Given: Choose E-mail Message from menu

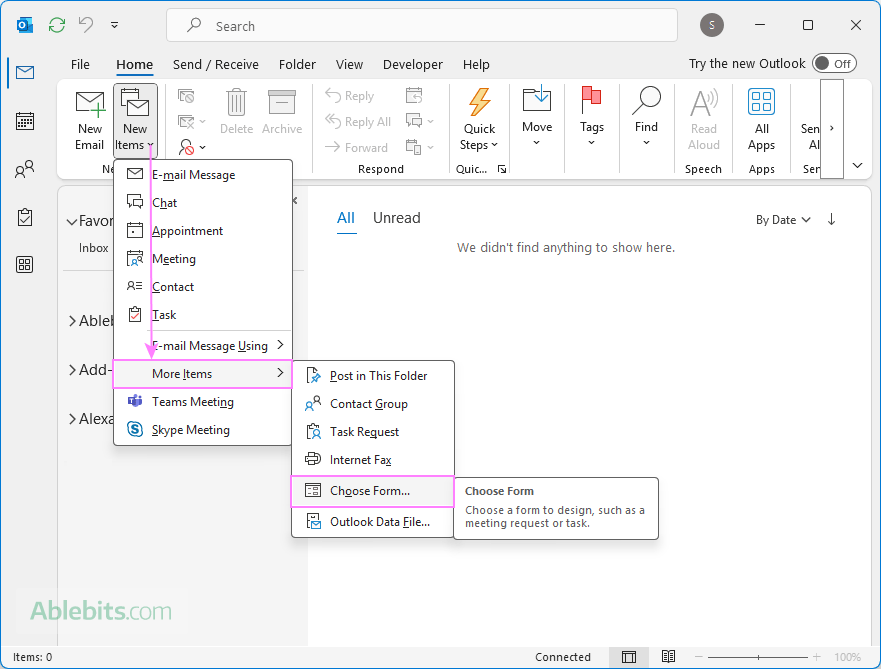Looking at the screenshot, I should pos(203,175).
